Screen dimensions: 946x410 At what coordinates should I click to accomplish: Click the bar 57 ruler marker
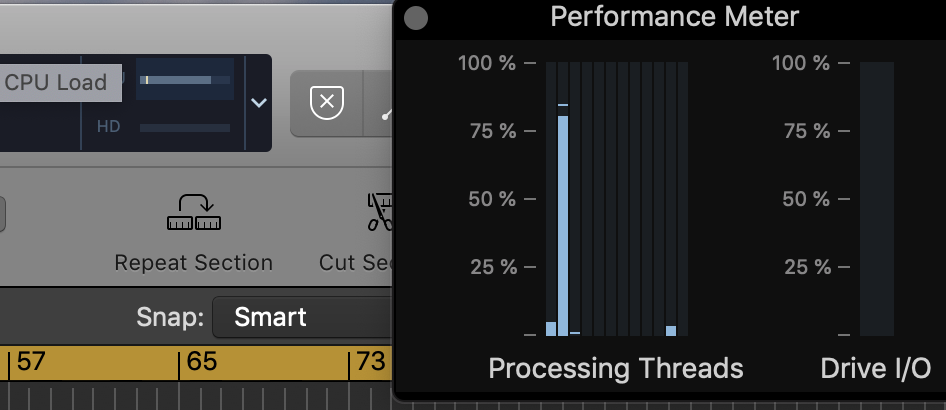tap(30, 361)
